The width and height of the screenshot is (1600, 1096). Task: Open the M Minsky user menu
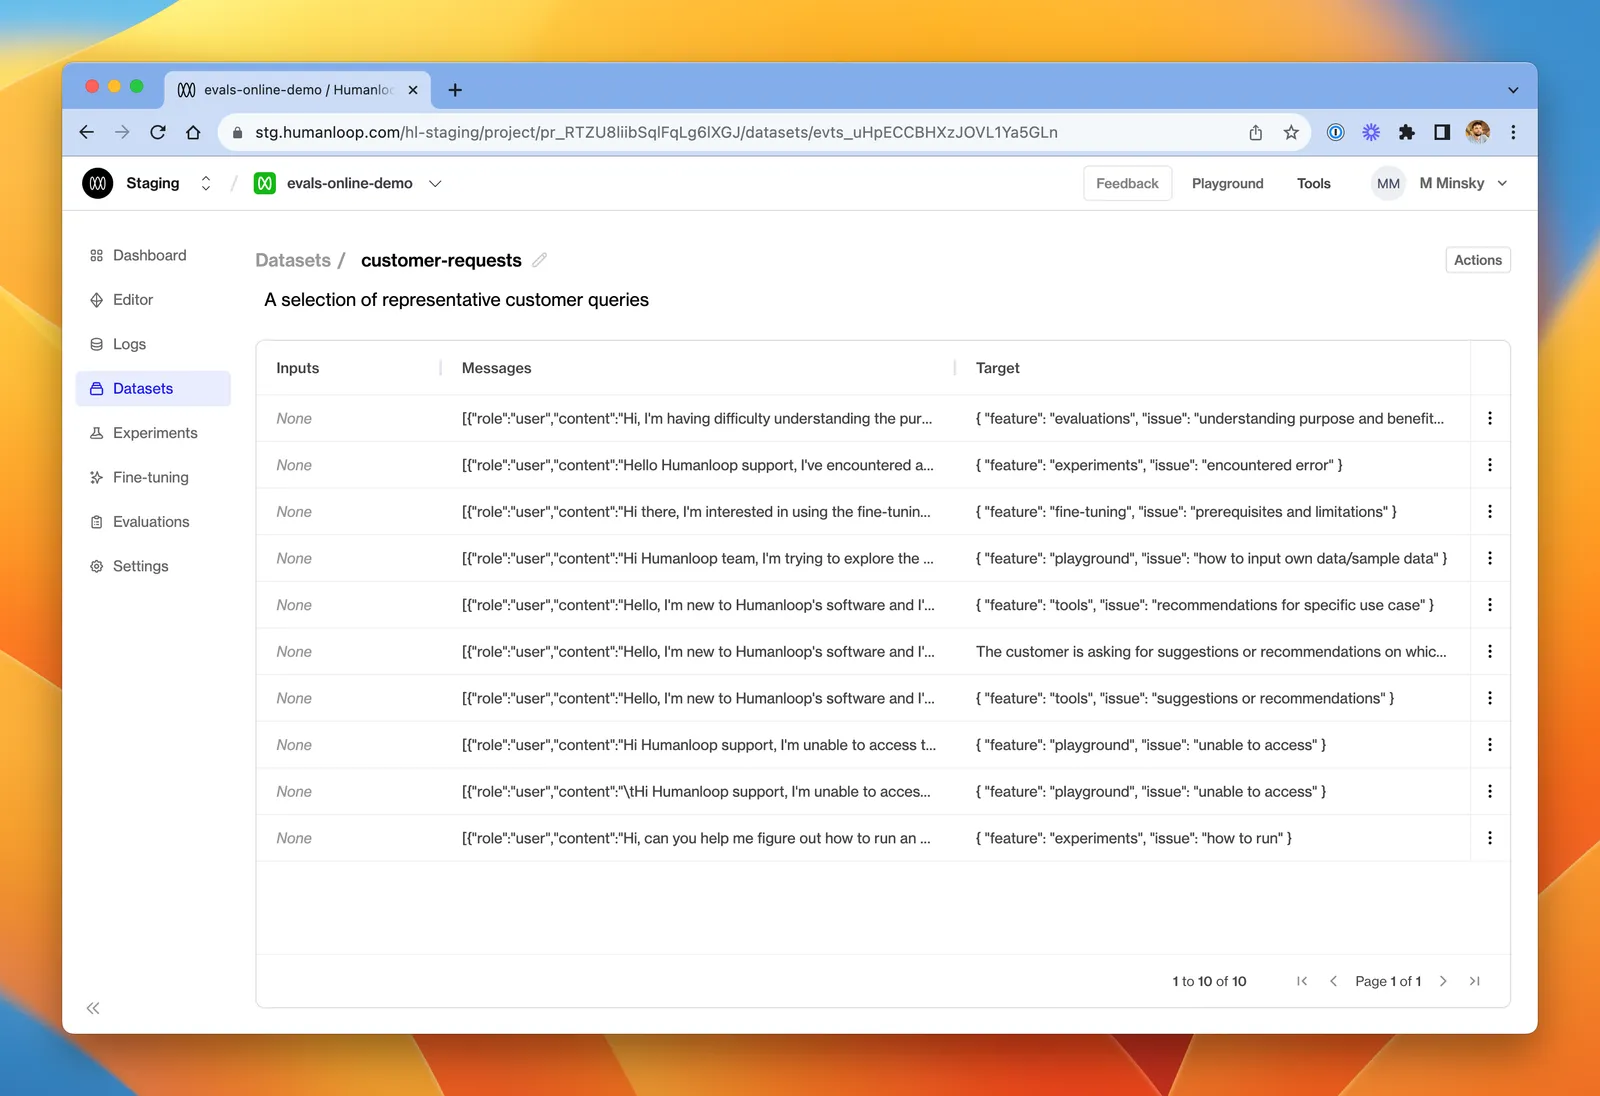pyautogui.click(x=1440, y=183)
